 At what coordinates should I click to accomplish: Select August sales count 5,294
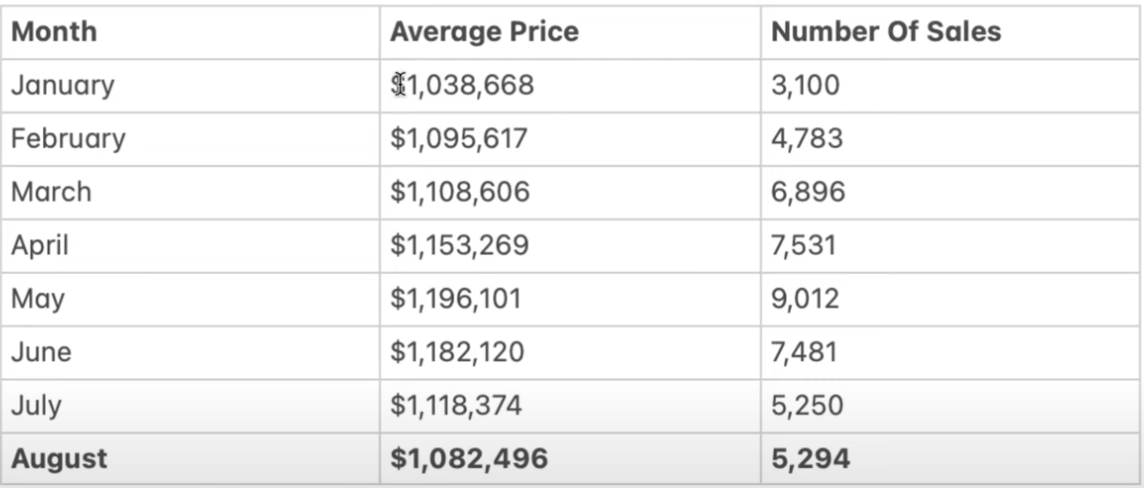tap(811, 458)
